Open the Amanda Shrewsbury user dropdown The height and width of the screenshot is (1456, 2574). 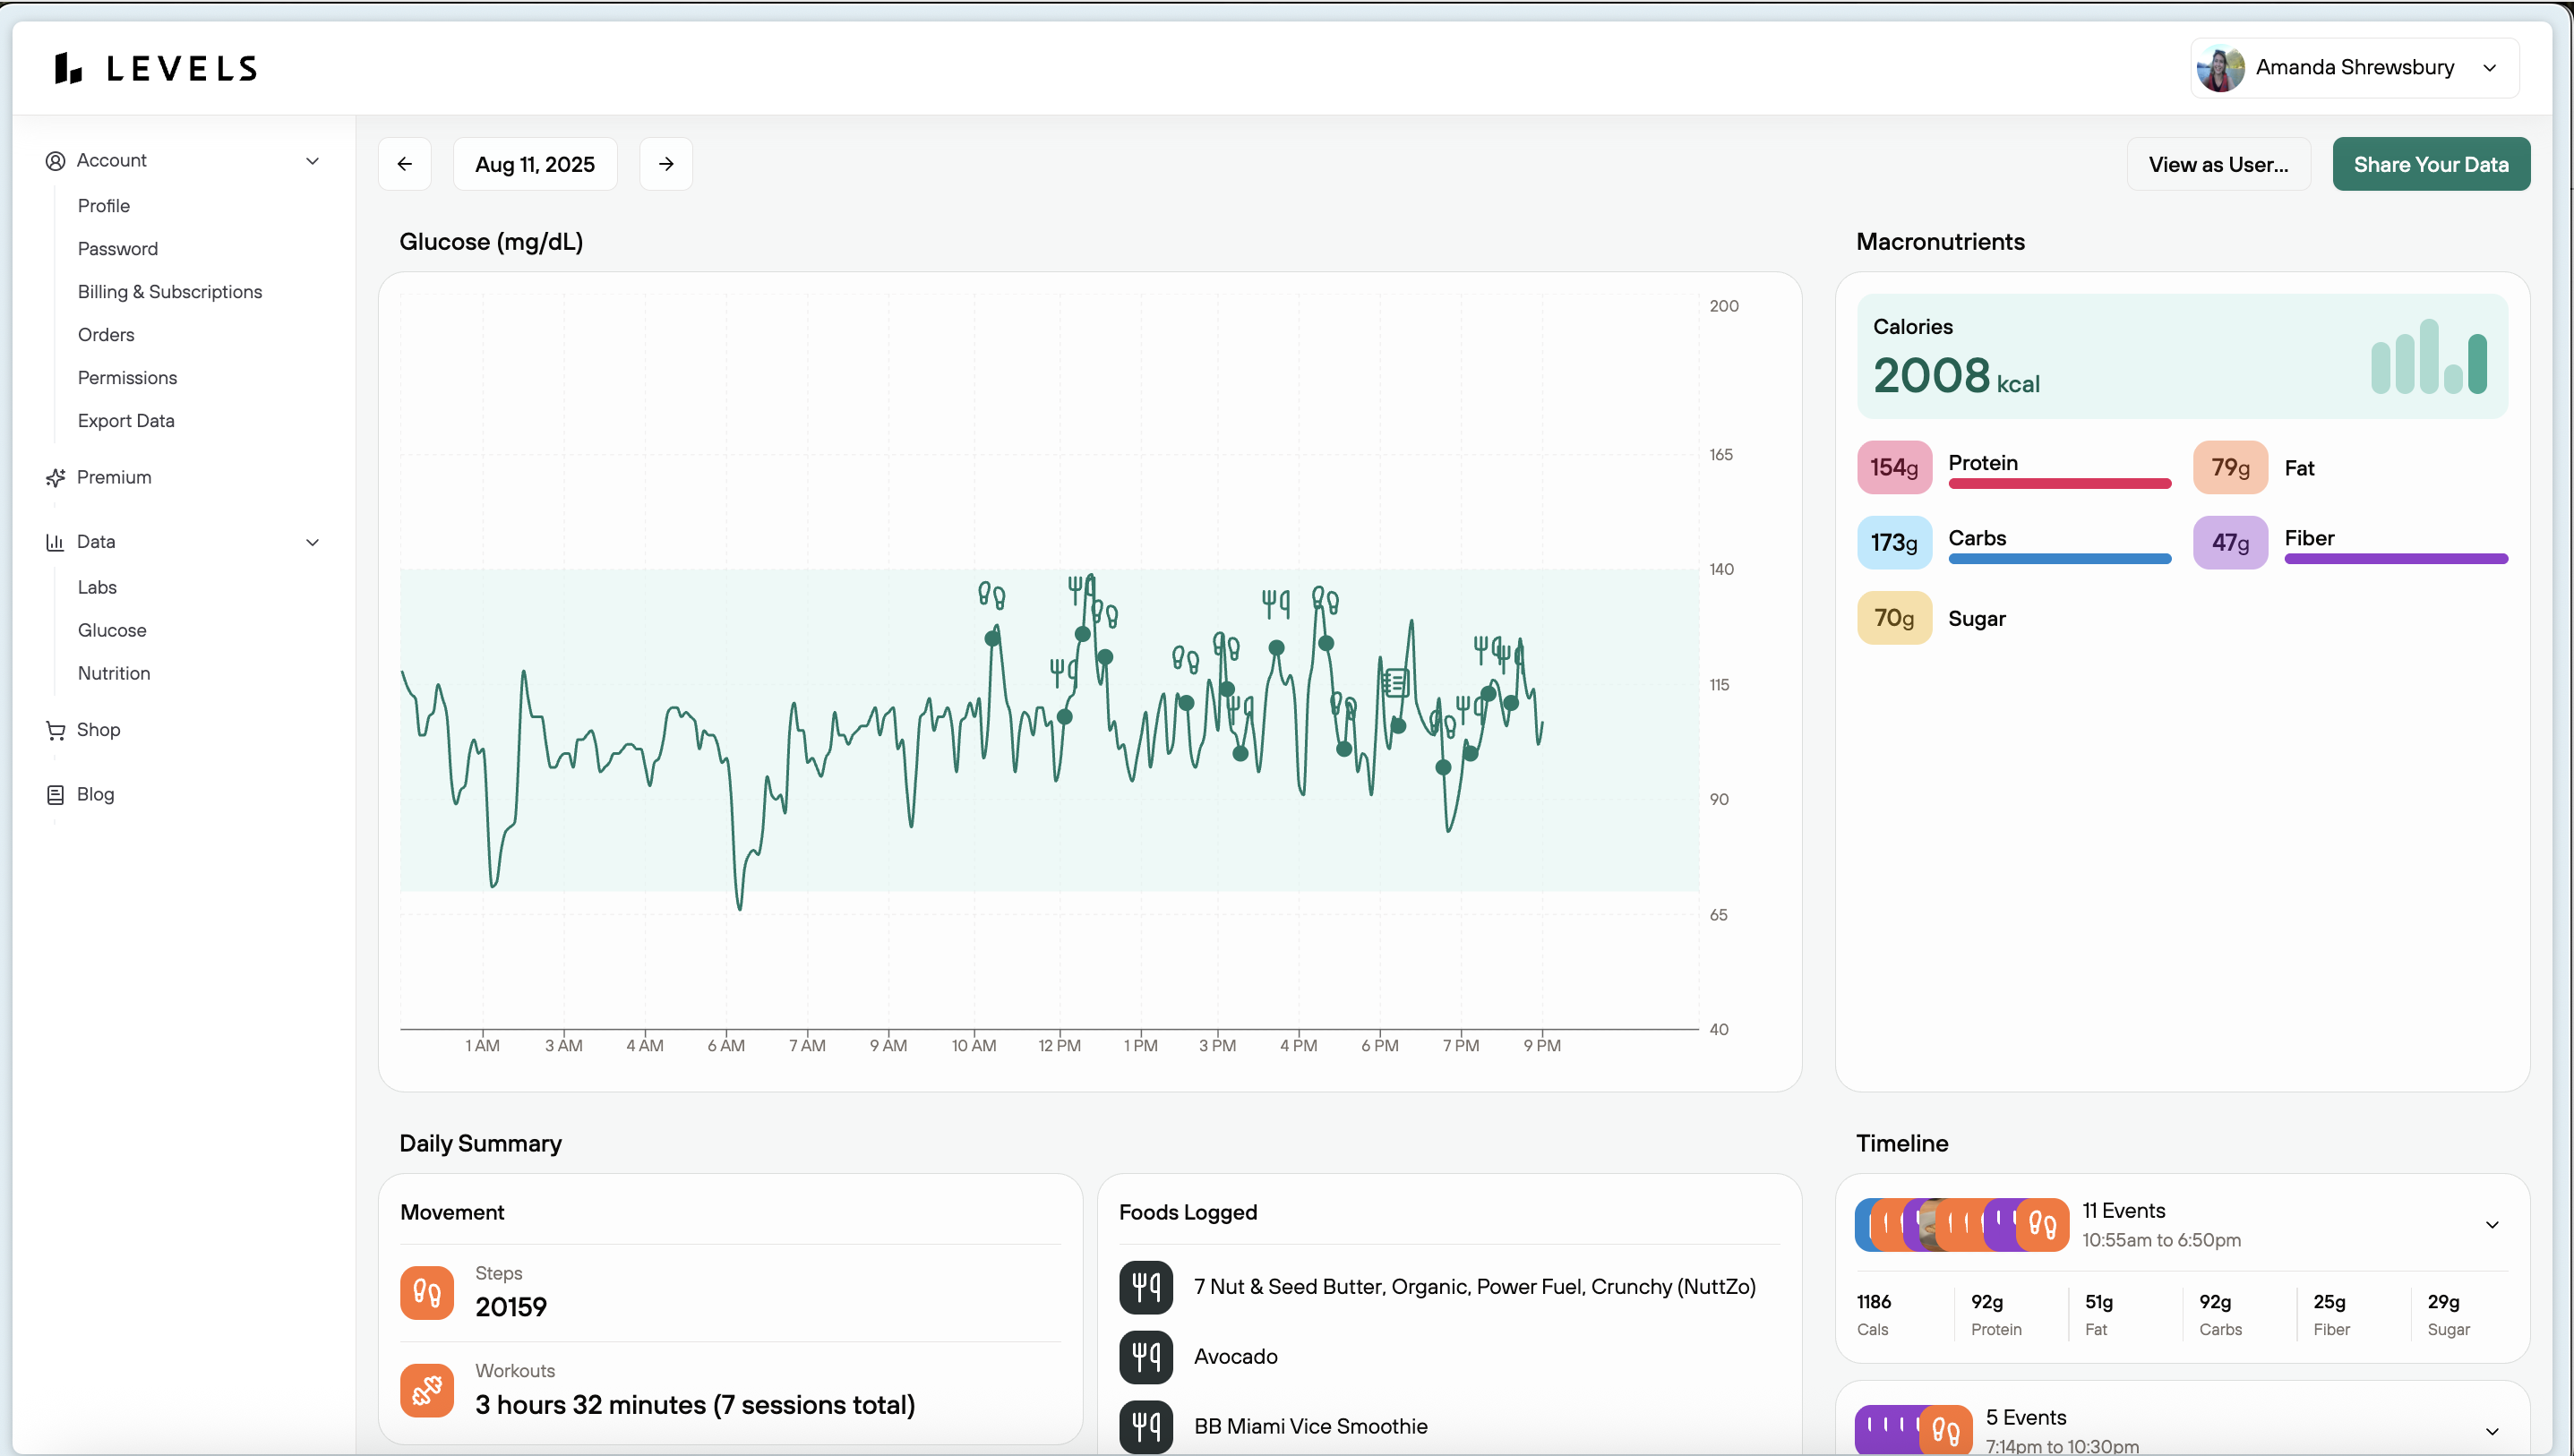click(2354, 68)
